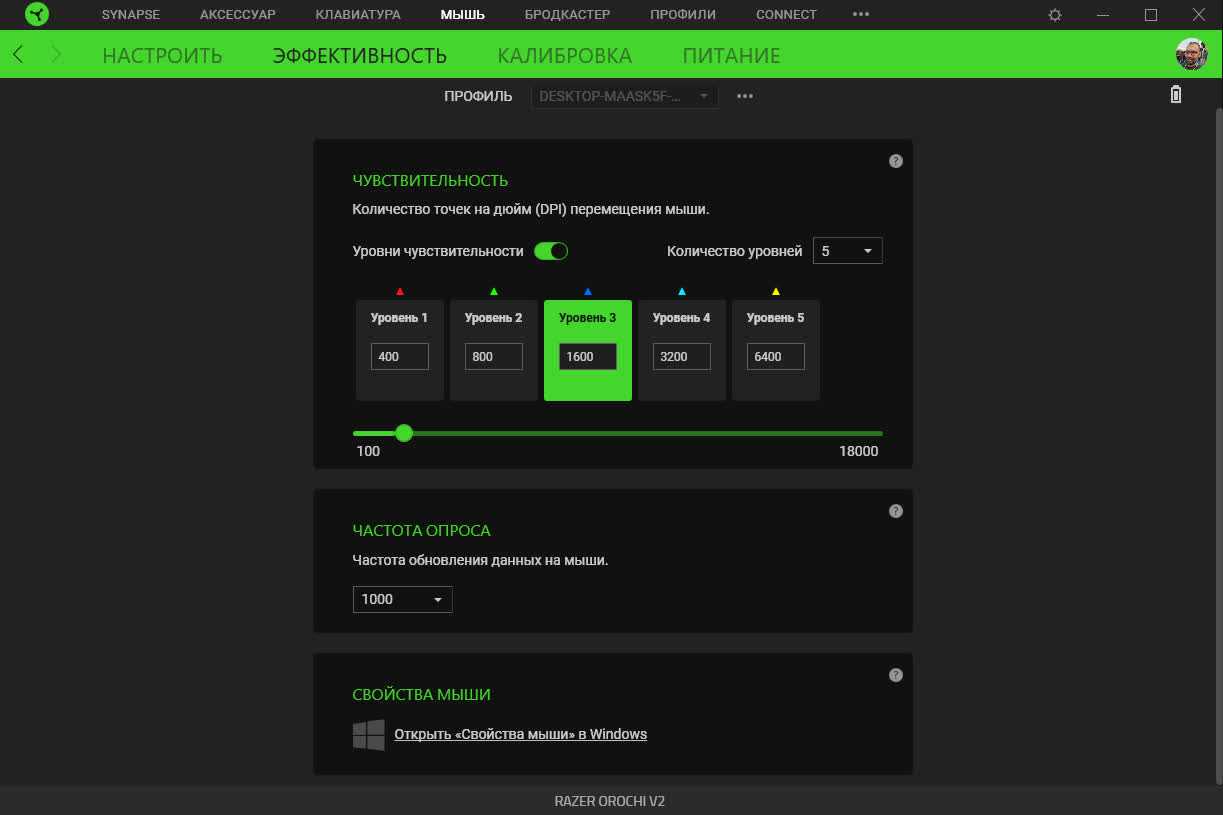This screenshot has width=1223, height=815.
Task: Click the Razer logo icon
Action: point(37,15)
